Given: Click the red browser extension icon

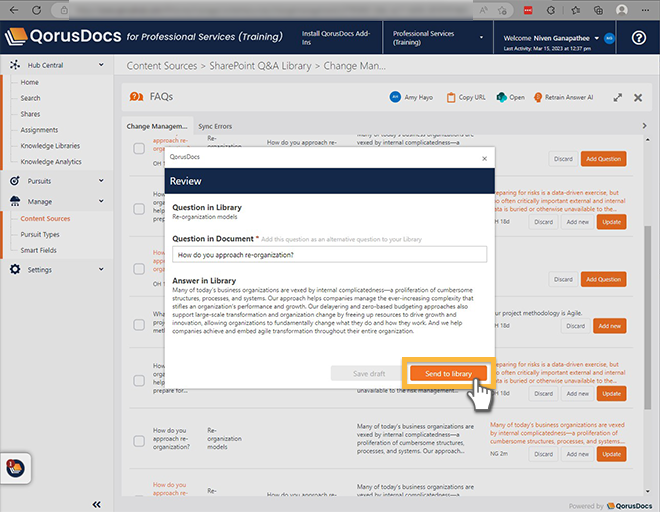Looking at the screenshot, I should 528,10.
